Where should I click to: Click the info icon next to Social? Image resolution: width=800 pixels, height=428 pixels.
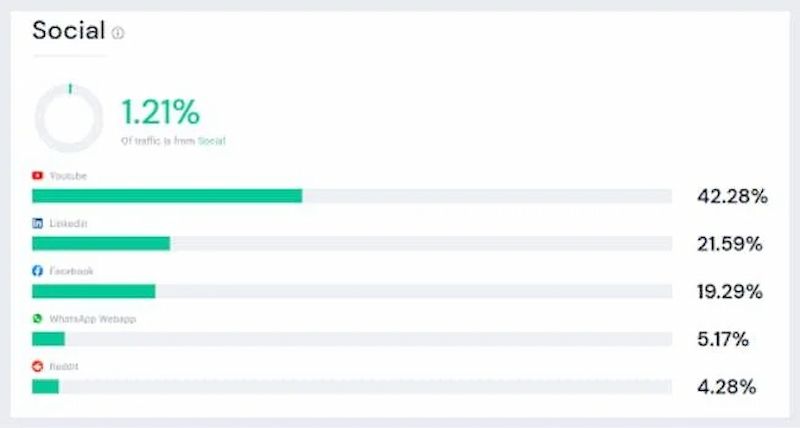[x=118, y=33]
